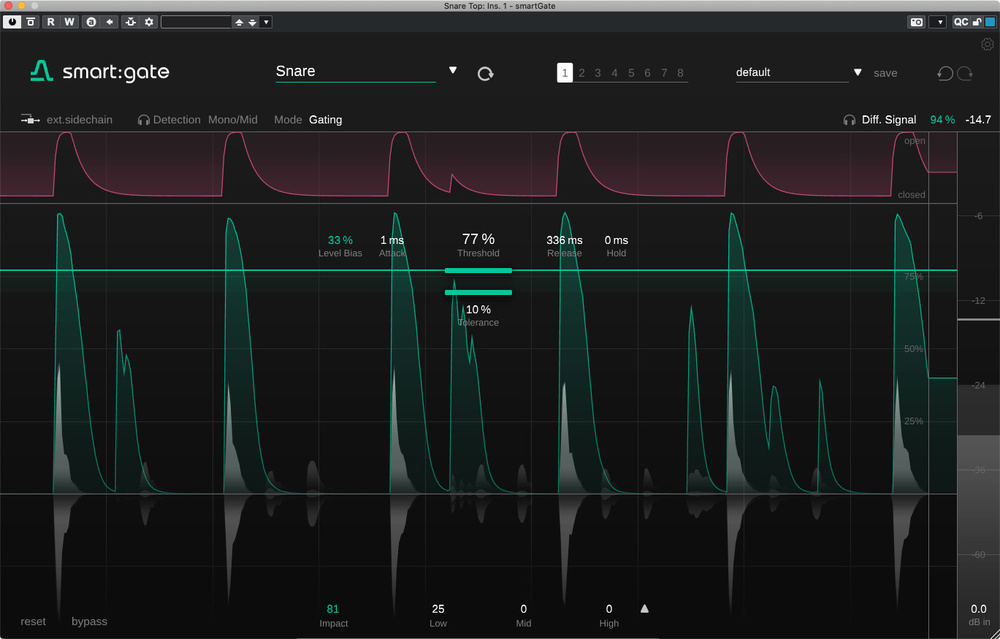
Task: Click the QC quick controls button
Action: pyautogui.click(x=960, y=22)
